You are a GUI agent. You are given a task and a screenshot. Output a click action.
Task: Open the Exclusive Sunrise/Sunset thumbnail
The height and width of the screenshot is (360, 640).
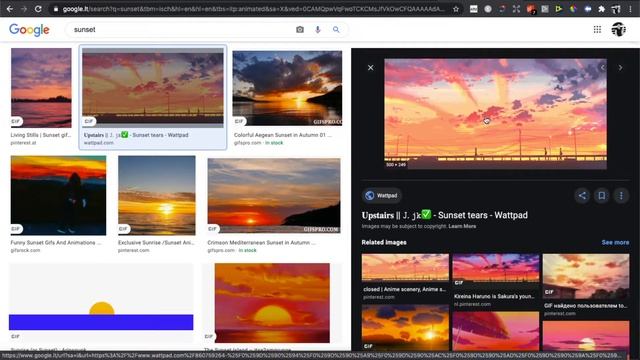157,195
